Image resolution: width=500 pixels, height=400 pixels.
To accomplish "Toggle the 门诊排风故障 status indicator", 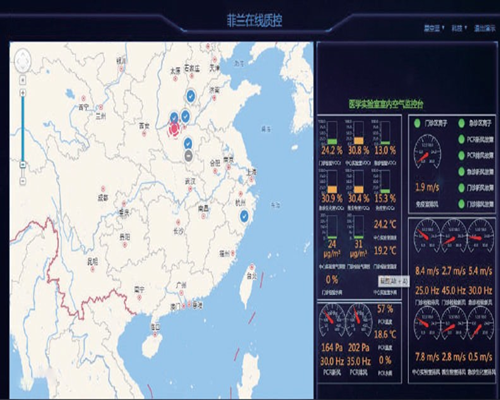I will (x=461, y=204).
